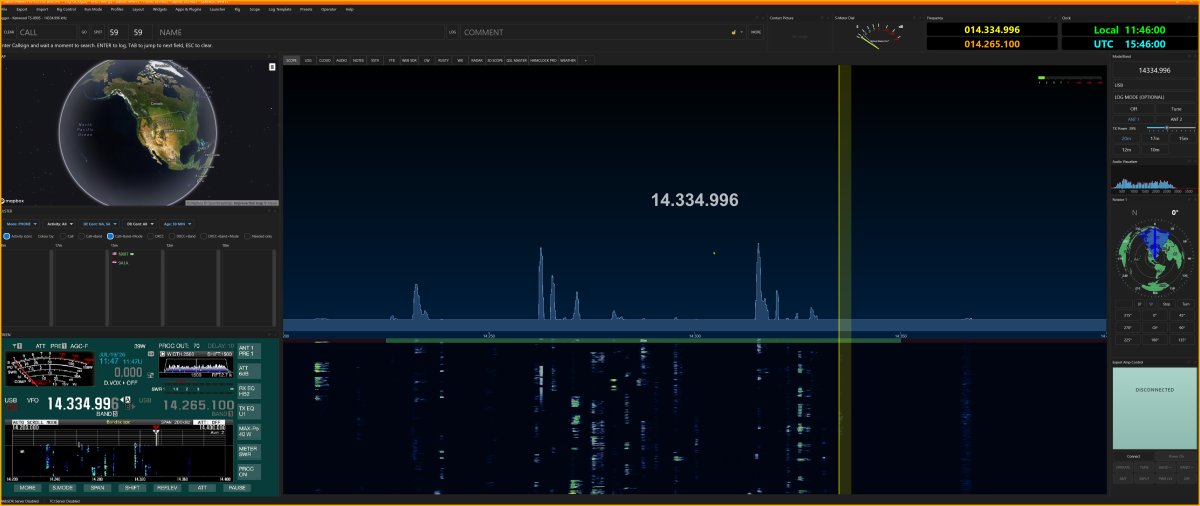Open the Log Template menu
The height and width of the screenshot is (506, 1200).
tap(280, 9)
